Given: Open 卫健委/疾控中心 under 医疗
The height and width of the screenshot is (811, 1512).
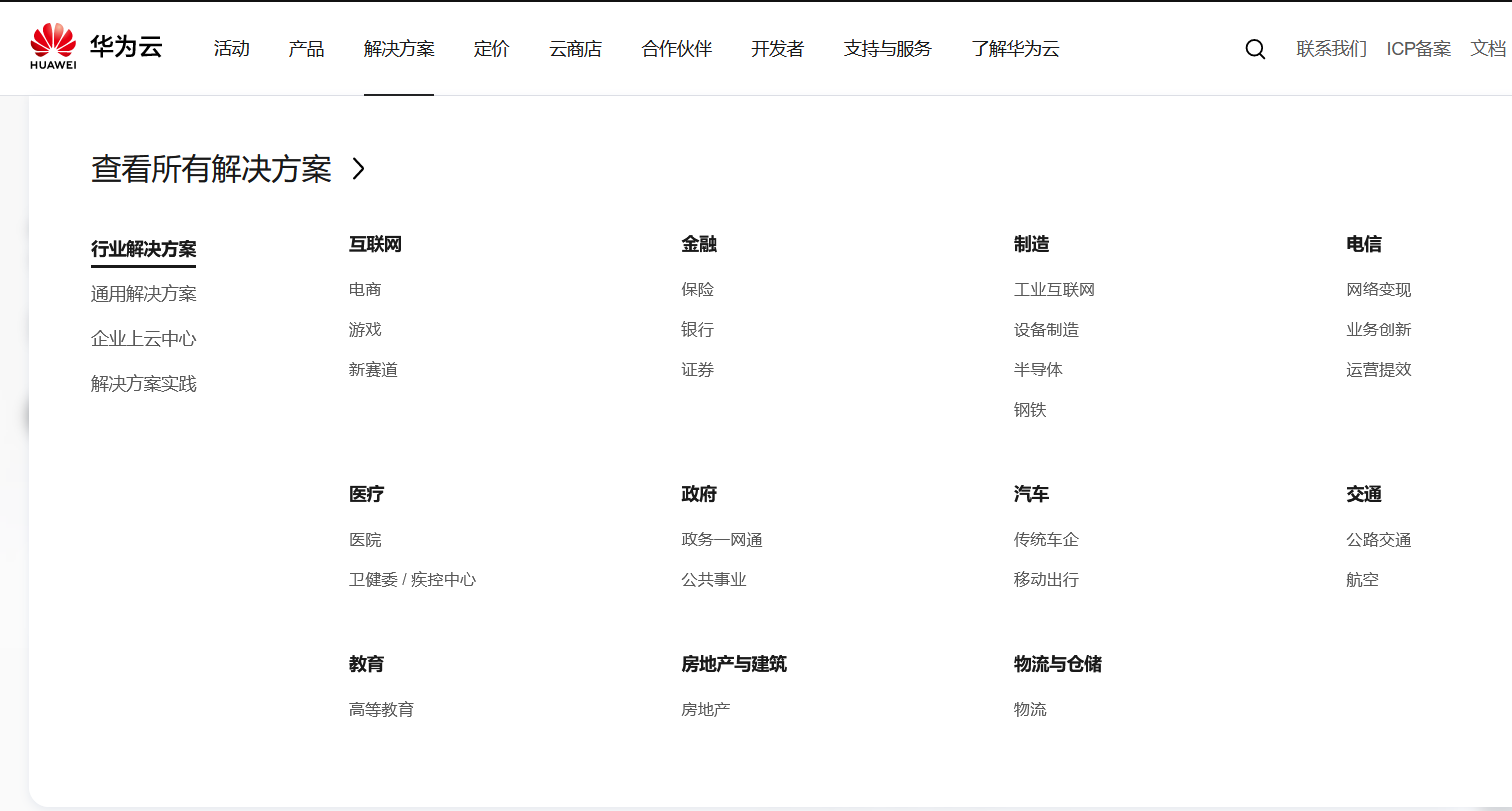Looking at the screenshot, I should click(412, 579).
